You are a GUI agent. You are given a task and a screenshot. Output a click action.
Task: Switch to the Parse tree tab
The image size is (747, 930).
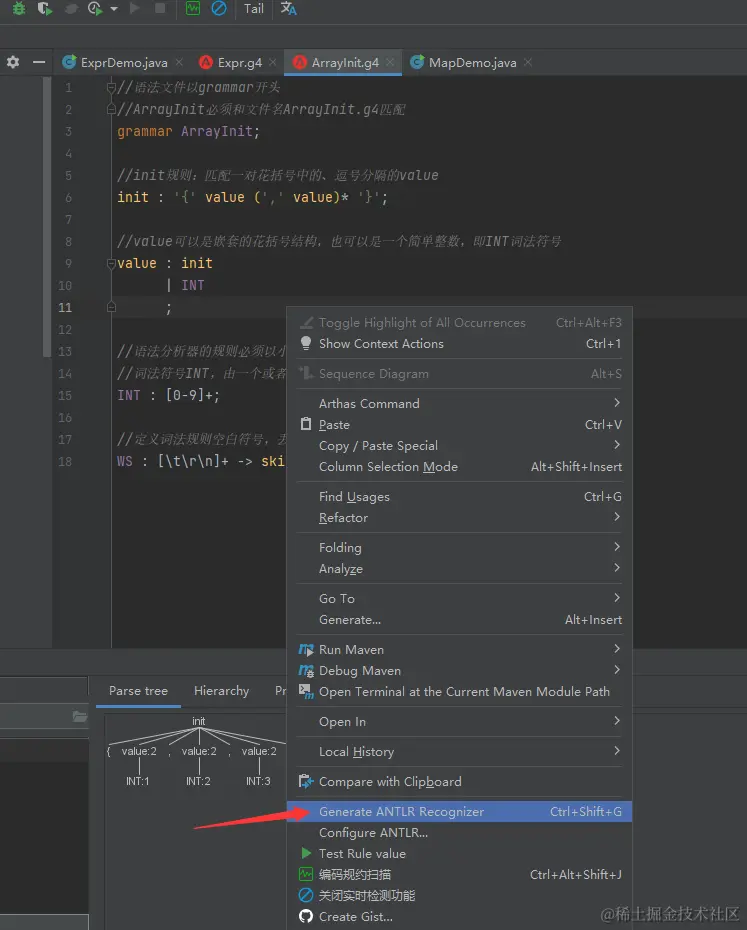tap(138, 691)
